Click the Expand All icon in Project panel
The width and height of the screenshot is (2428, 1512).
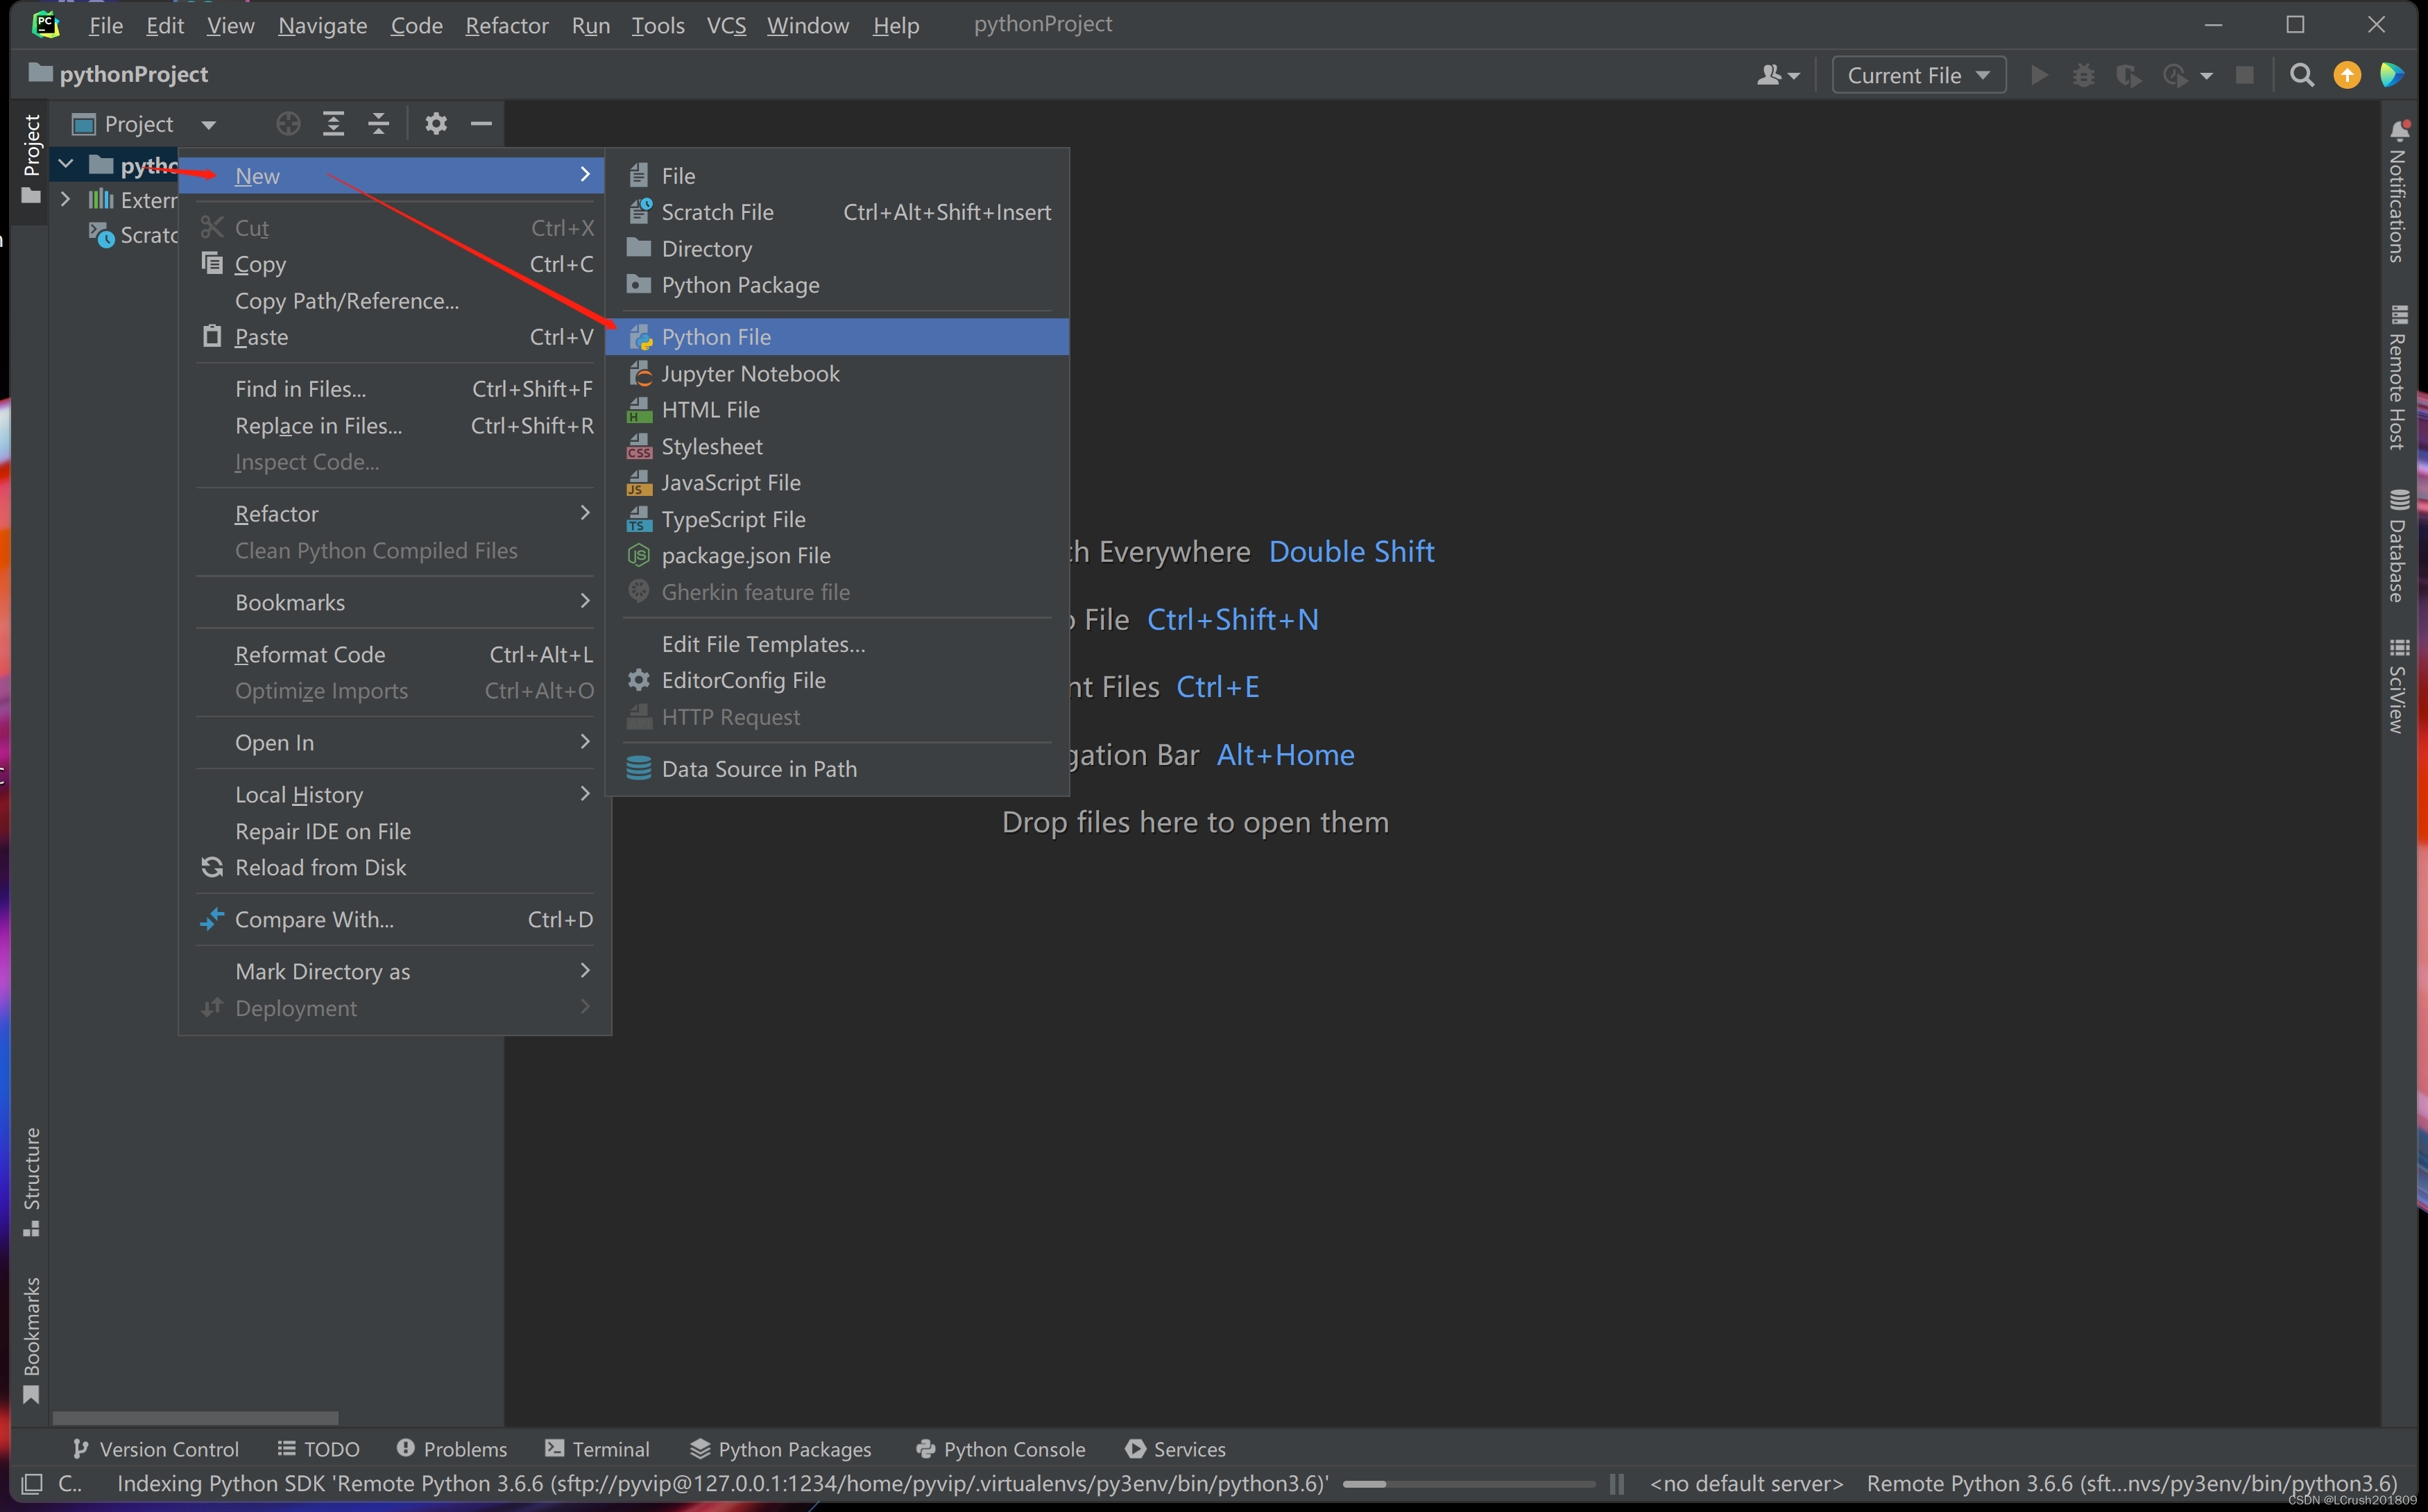pos(333,124)
